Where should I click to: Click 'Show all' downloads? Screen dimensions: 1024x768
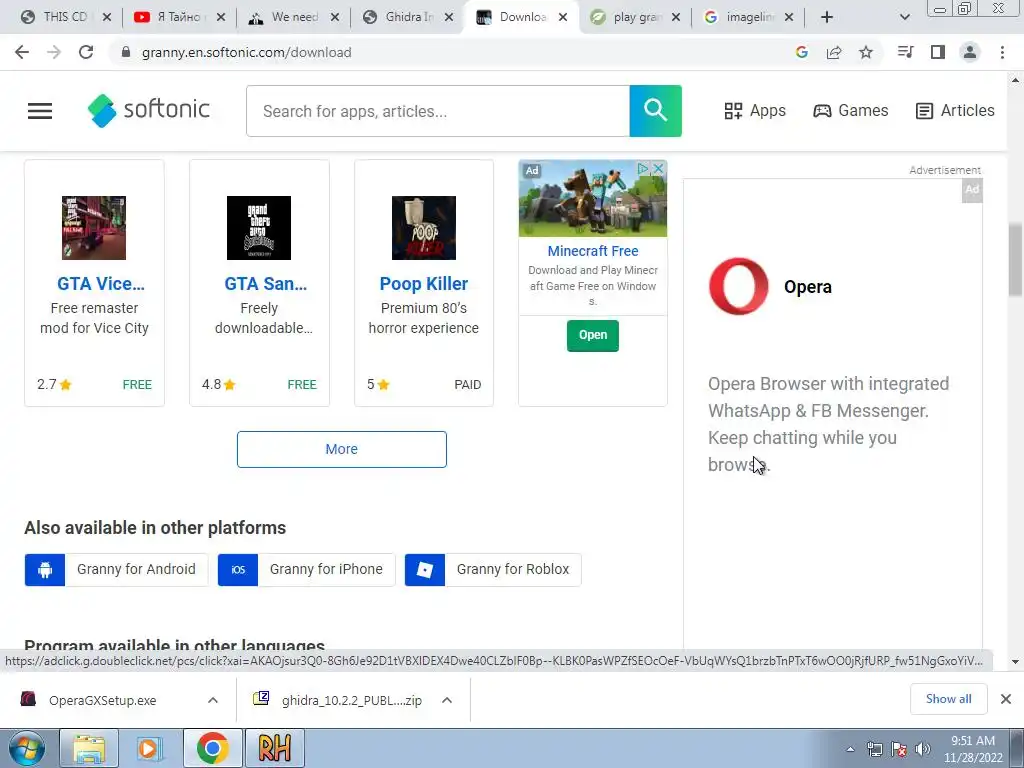click(x=948, y=699)
